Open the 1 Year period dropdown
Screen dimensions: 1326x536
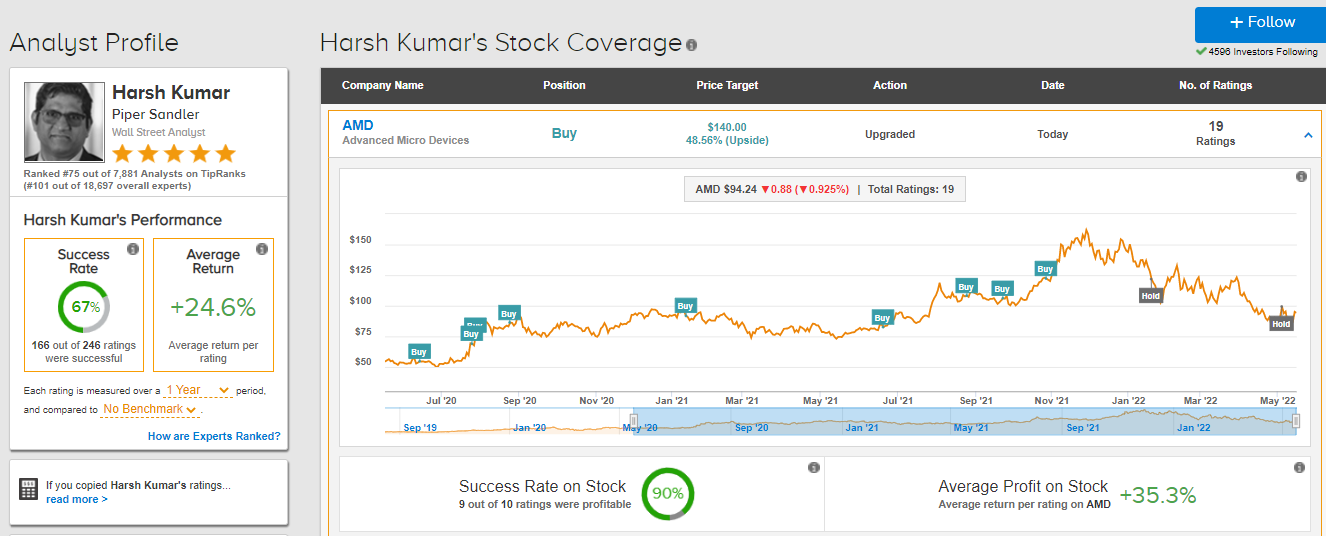pos(197,390)
